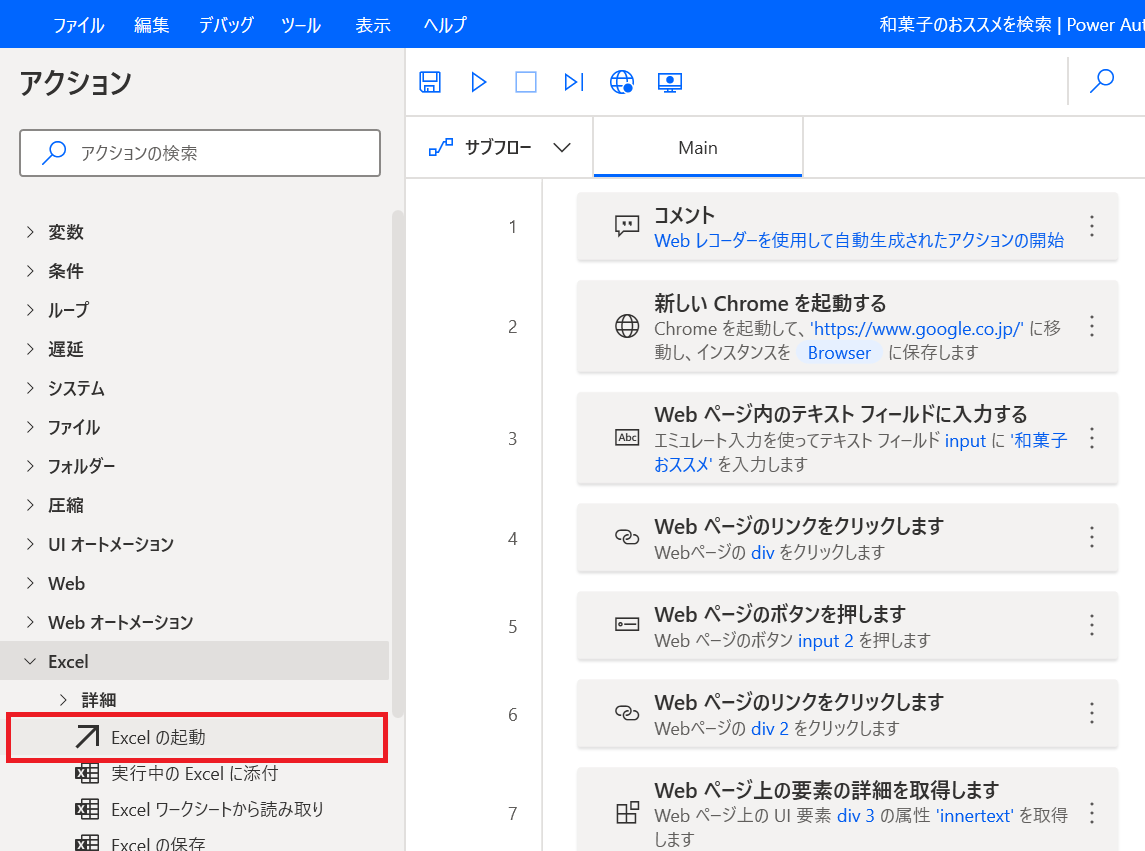Image resolution: width=1145 pixels, height=851 pixels.
Task: Run the flow with the play icon
Action: click(x=478, y=82)
